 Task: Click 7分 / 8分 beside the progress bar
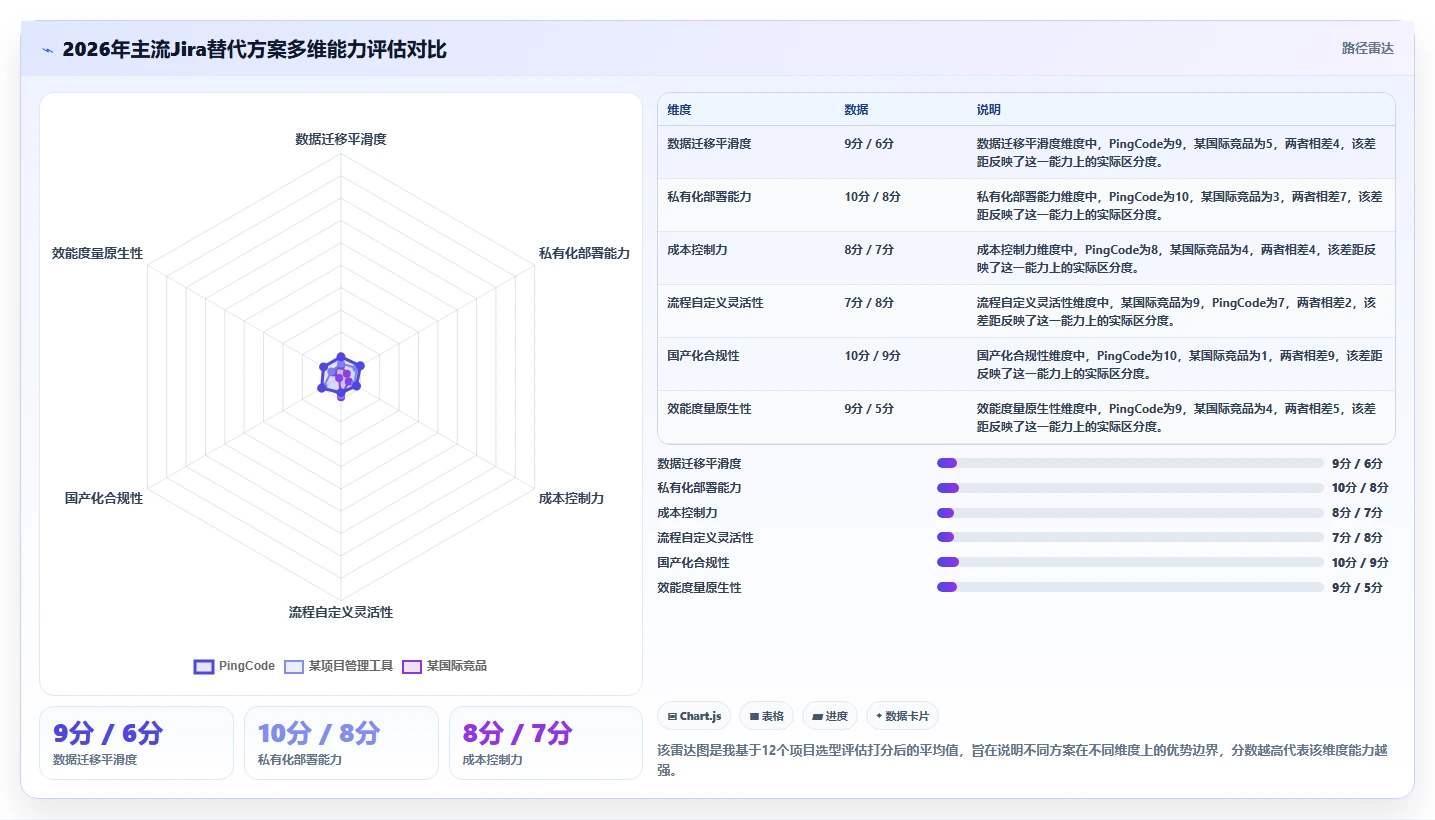1357,537
